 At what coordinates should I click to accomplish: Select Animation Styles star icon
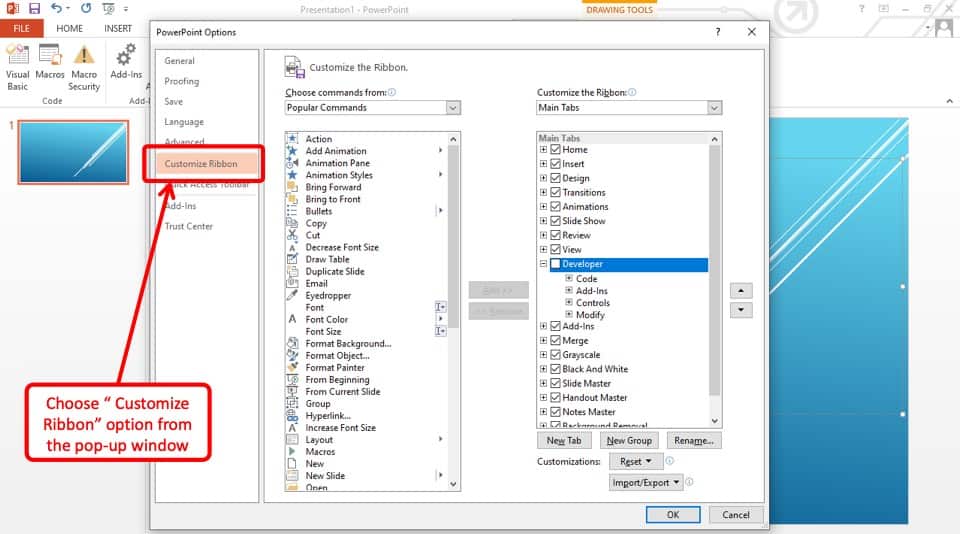coord(292,175)
